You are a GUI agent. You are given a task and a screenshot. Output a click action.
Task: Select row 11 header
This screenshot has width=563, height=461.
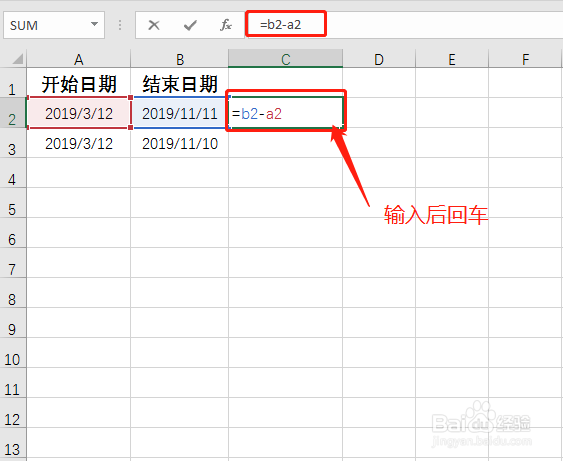(13, 382)
